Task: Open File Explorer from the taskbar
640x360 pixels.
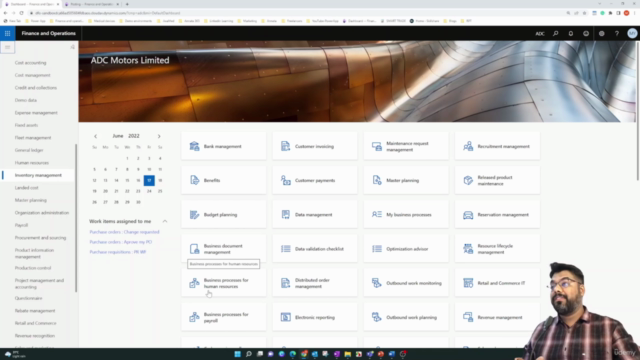Action: click(x=348, y=354)
